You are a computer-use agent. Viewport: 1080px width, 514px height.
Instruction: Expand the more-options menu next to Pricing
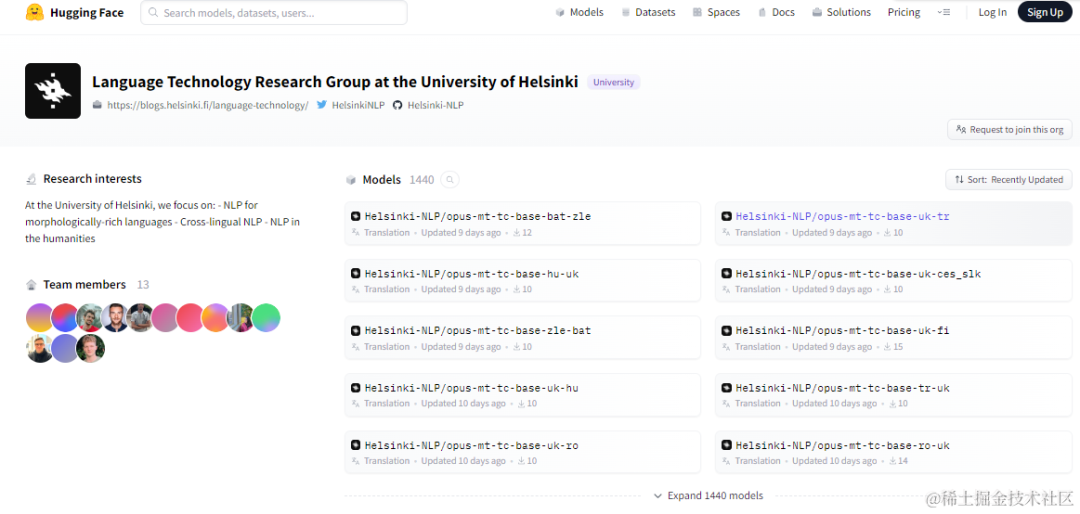pyautogui.click(x=944, y=12)
